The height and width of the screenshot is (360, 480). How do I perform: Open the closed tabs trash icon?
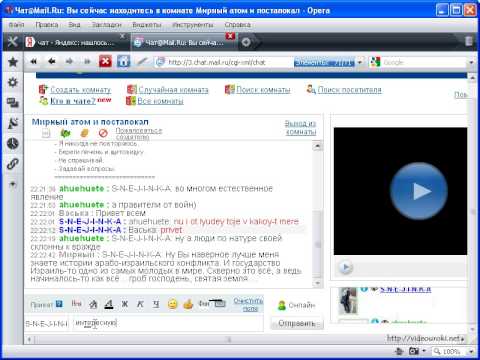pos(469,41)
